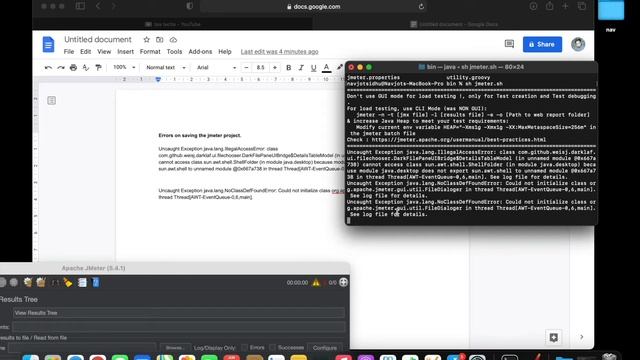The image size is (640, 360).
Task: Open the File menu
Action: 69,52
